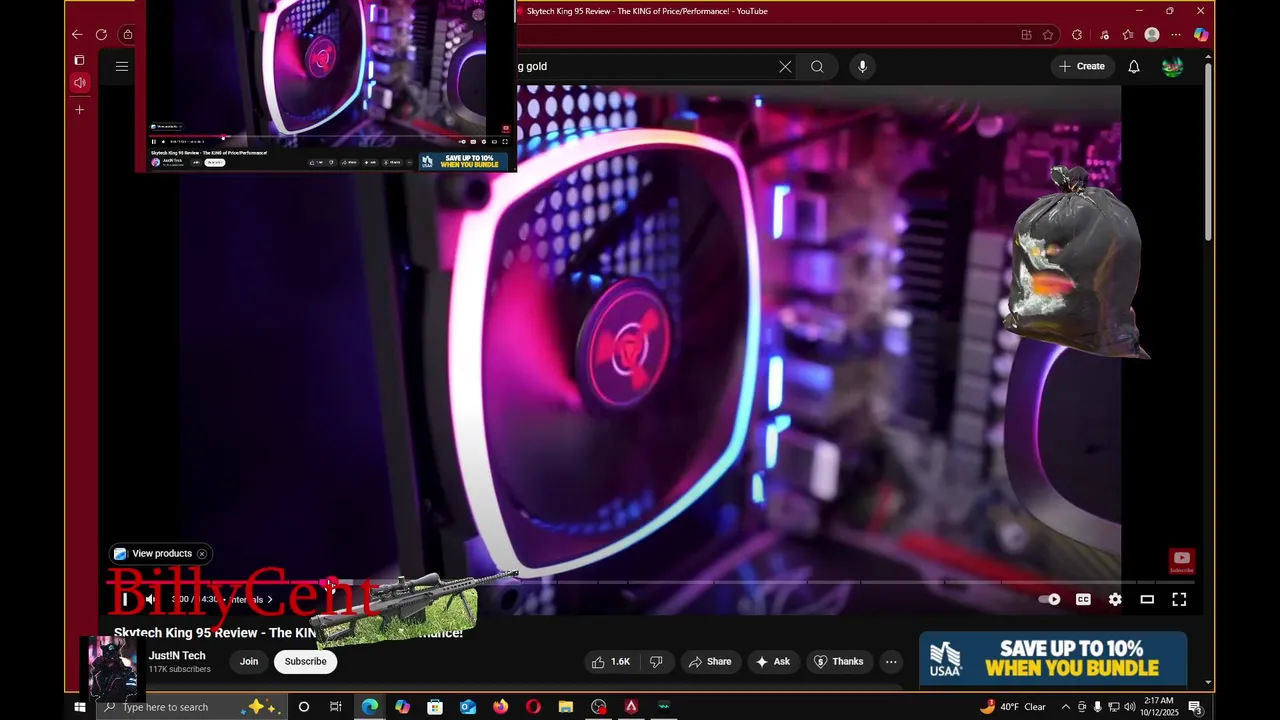Click the Ask button
The image size is (1280, 720).
[772, 662]
